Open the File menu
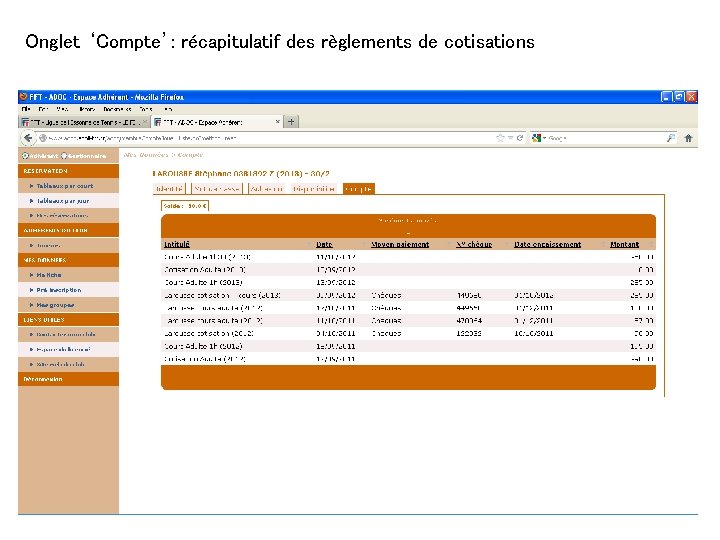The height and width of the screenshot is (540, 720). (x=26, y=109)
